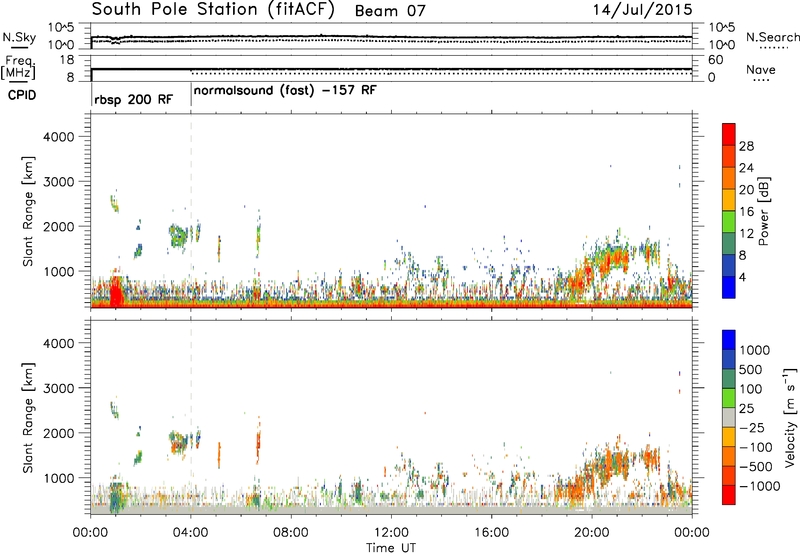Click the velocity colorbar '1000' tick label
This screenshot has height=554, width=800.
(x=755, y=350)
